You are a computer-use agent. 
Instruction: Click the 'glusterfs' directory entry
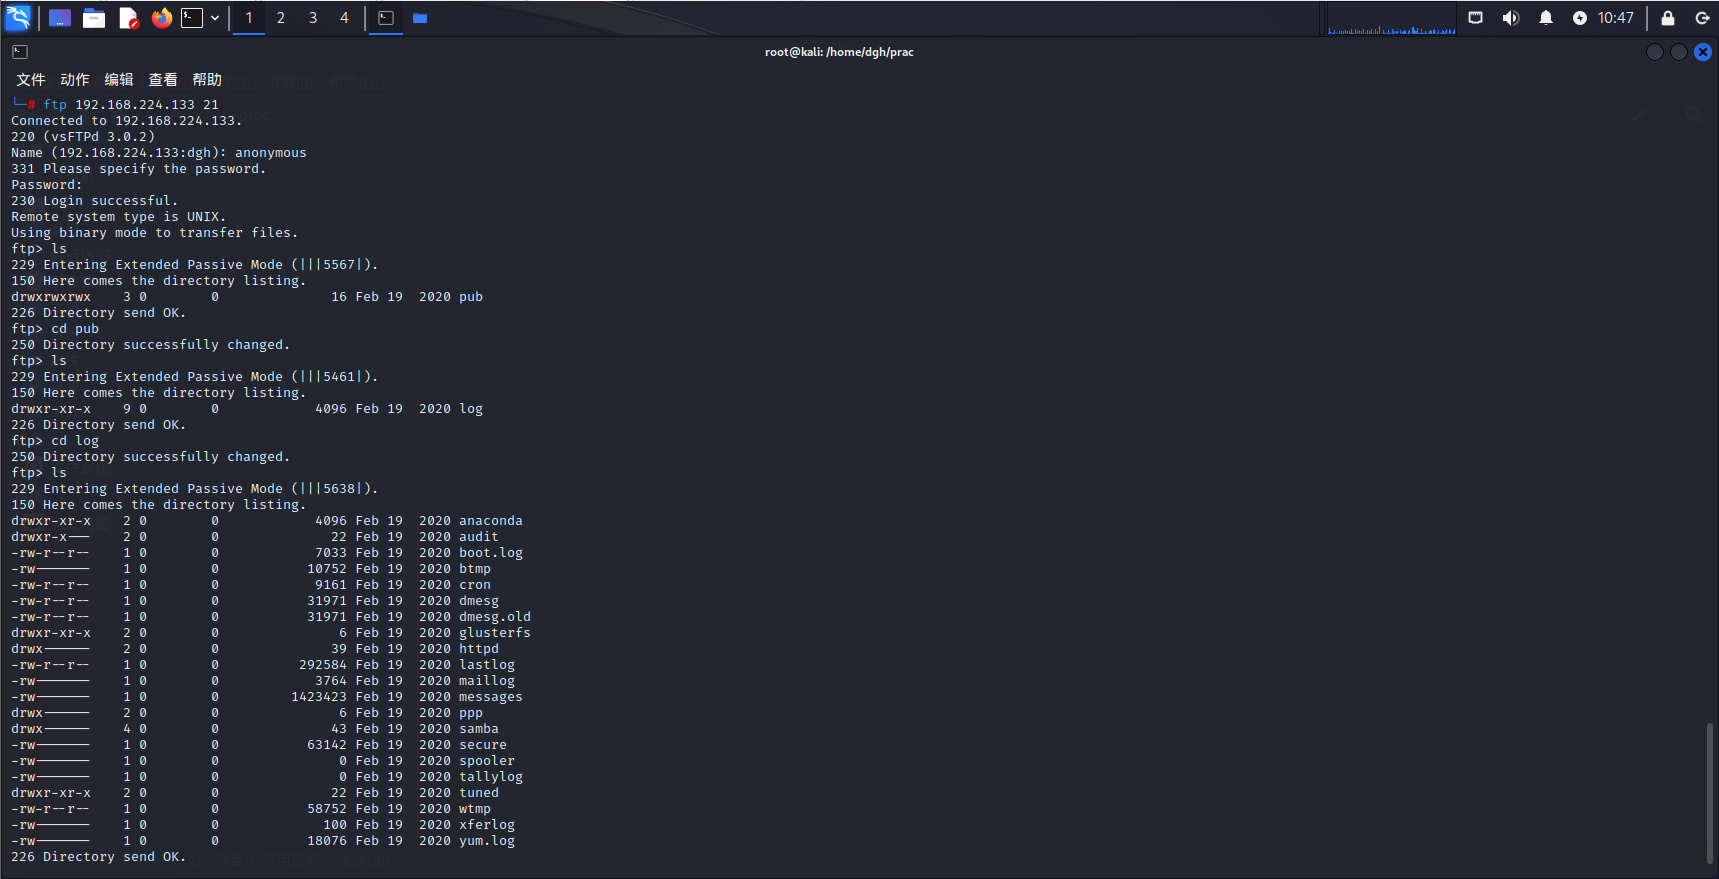(x=495, y=633)
